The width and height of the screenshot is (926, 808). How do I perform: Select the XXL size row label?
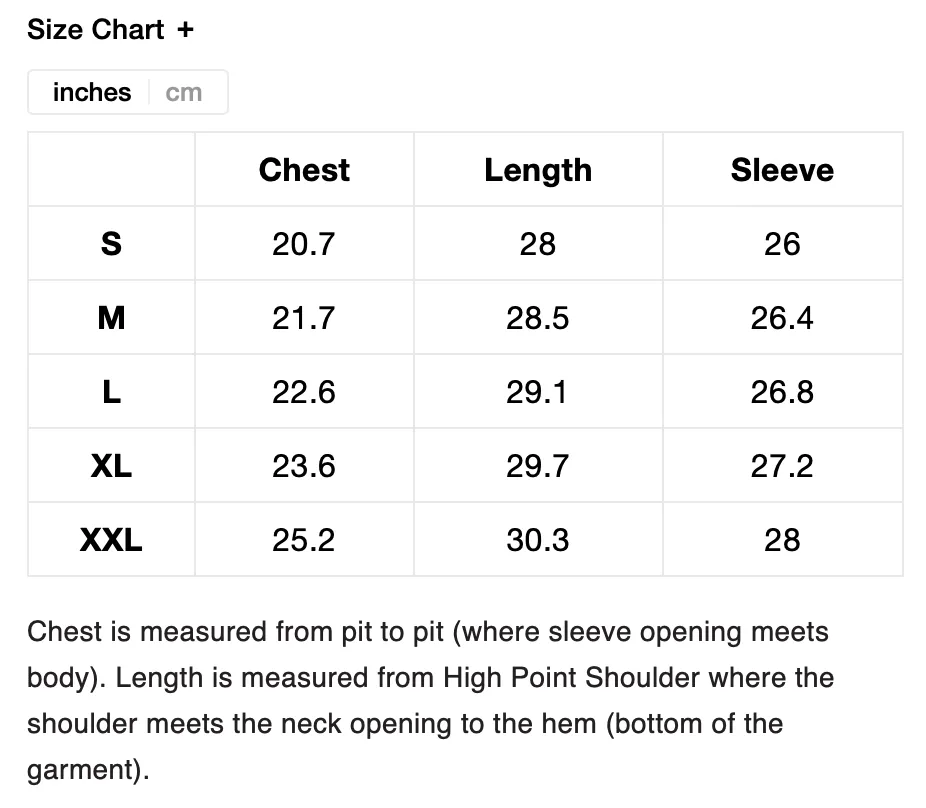click(111, 540)
